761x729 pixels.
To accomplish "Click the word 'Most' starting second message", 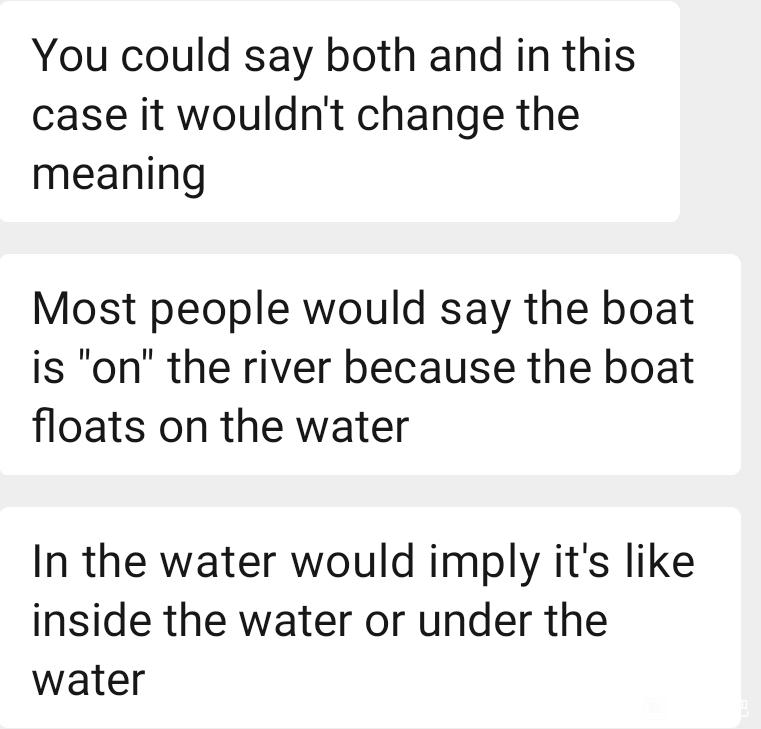I will point(84,309).
